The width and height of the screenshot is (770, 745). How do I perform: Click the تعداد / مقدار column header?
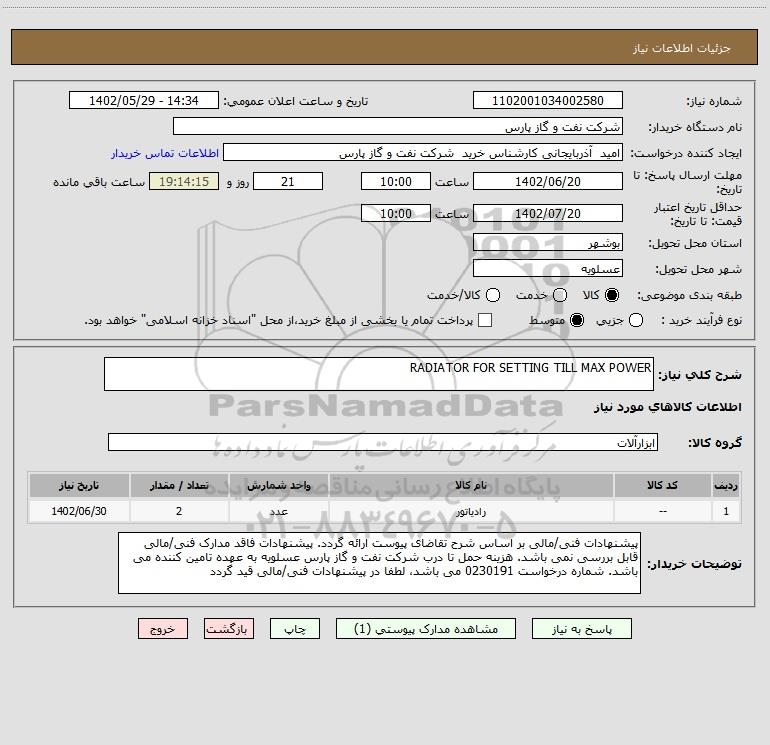click(179, 485)
